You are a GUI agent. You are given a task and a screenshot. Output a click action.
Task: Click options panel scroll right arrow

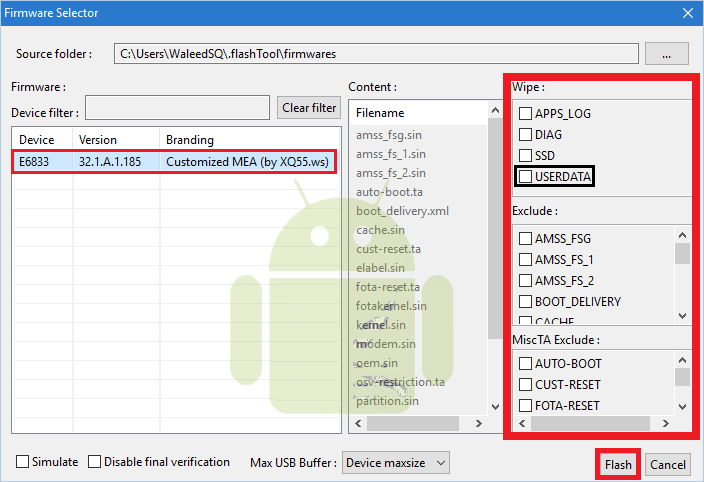click(x=666, y=423)
